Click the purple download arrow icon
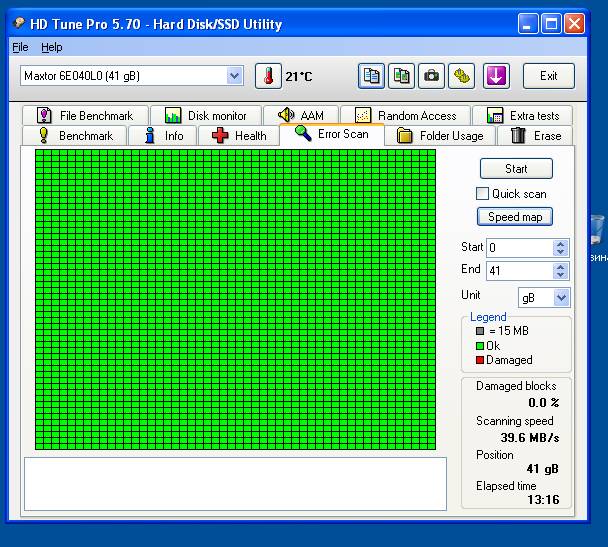 (496, 76)
